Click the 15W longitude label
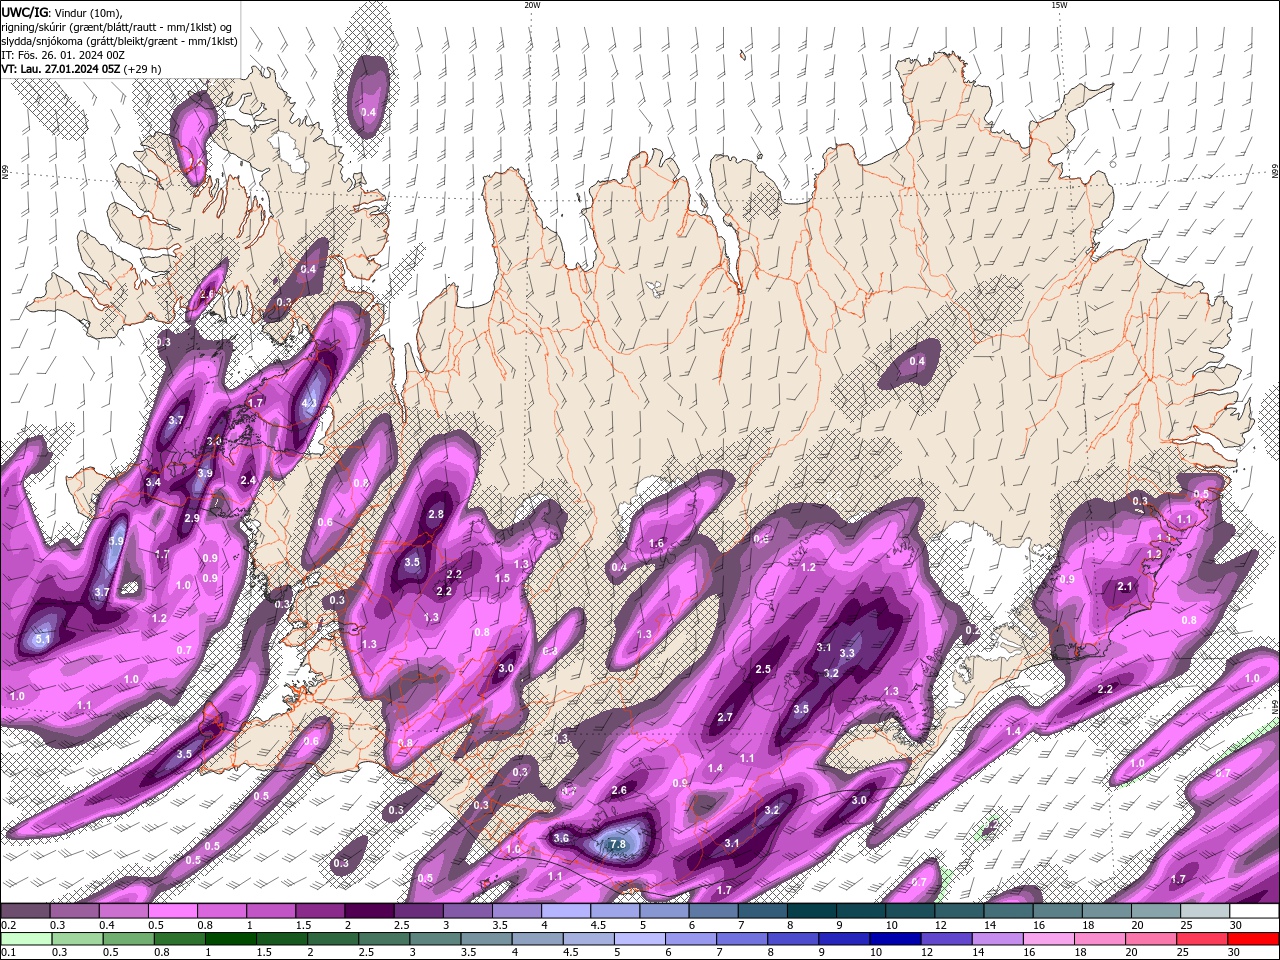 (x=1058, y=5)
